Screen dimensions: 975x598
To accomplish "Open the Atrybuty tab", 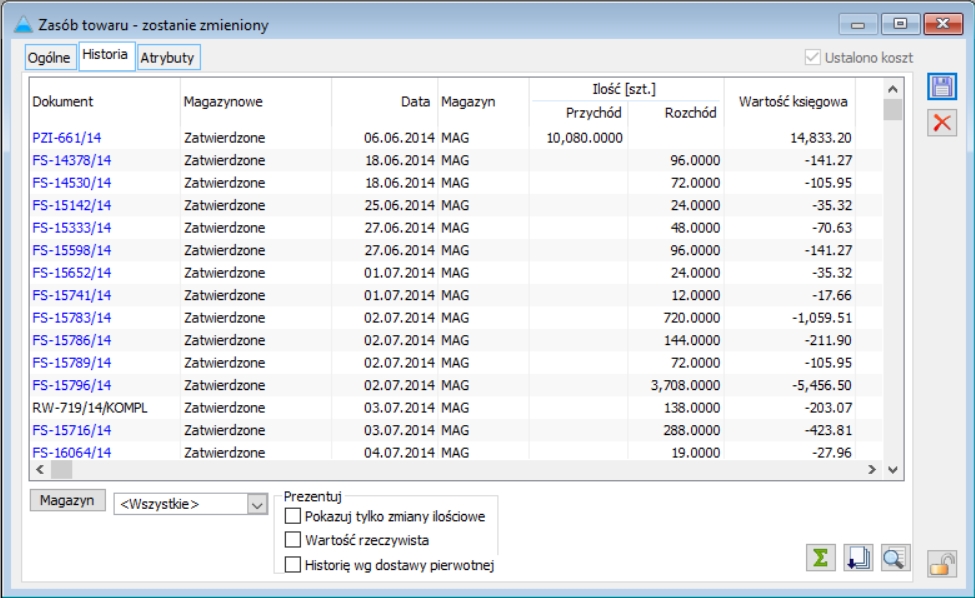I will click(x=168, y=58).
